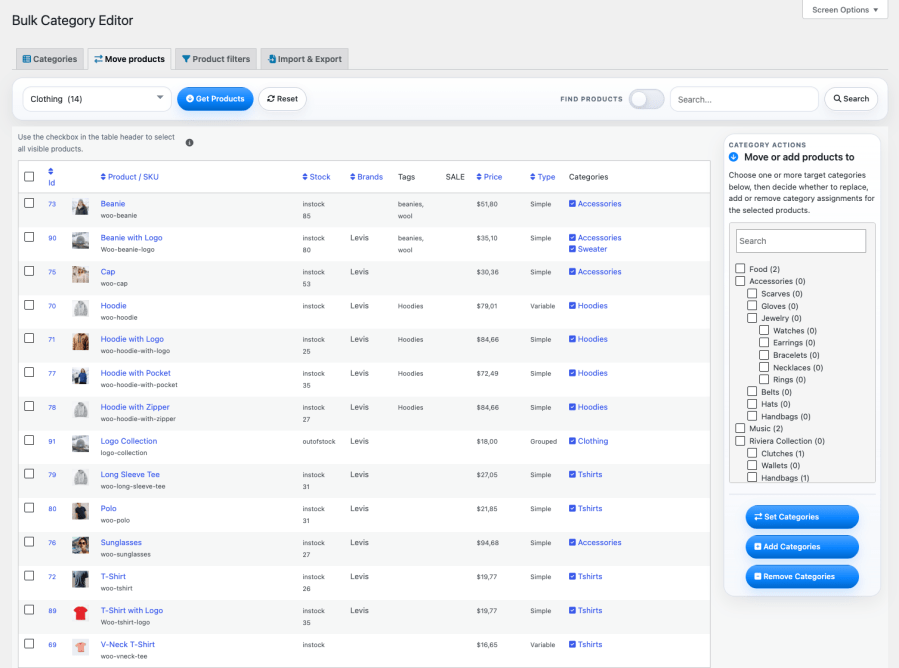Click the Hoodie with Logo thumbnail

pyautogui.click(x=80, y=342)
